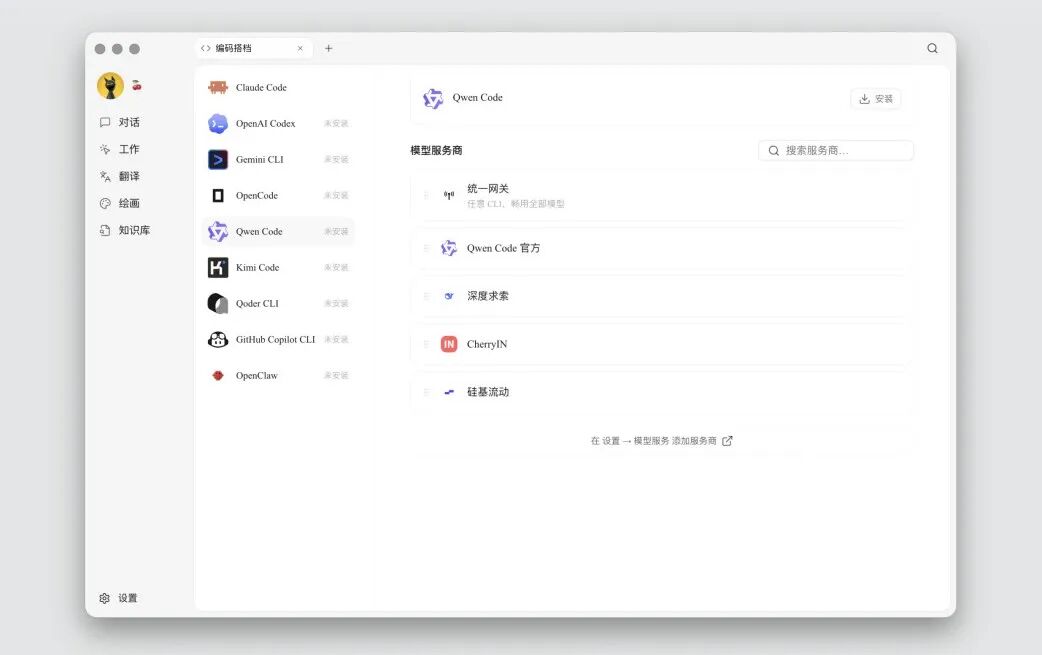Choose the 深度求索 provider
Viewport: 1042px width, 655px height.
pyautogui.click(x=661, y=296)
